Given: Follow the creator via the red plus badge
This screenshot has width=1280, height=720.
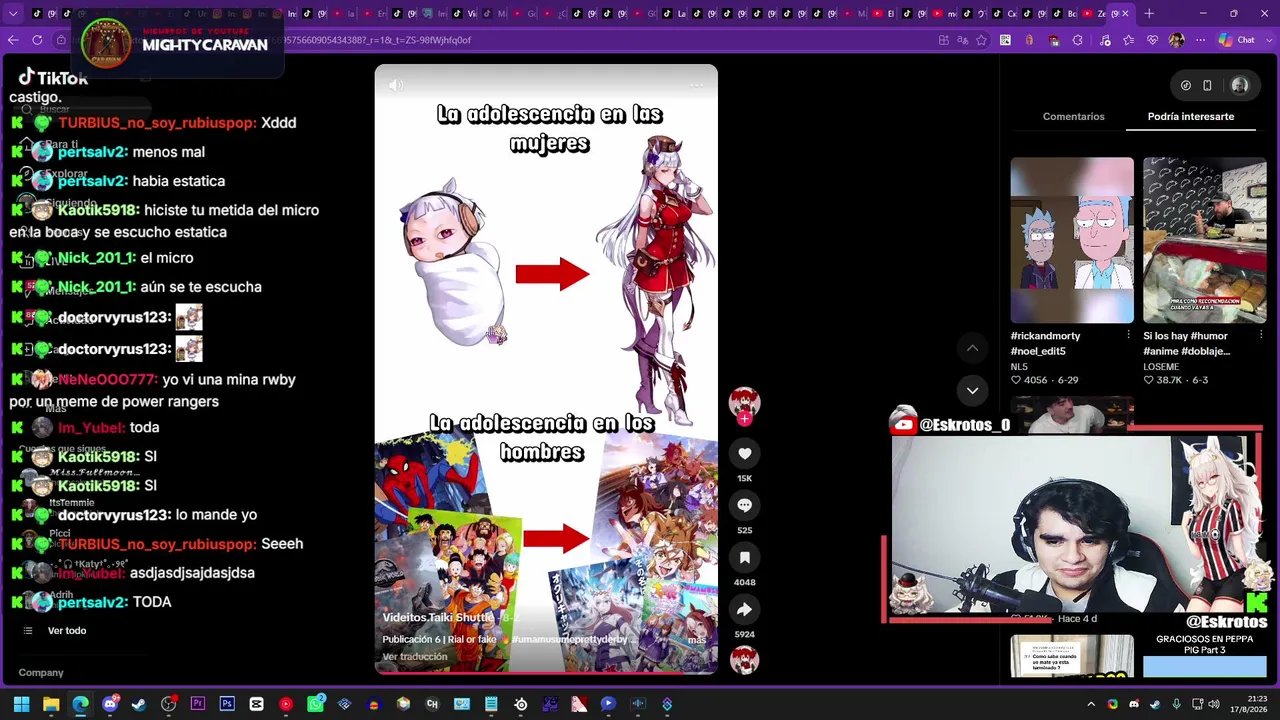Looking at the screenshot, I should [744, 419].
